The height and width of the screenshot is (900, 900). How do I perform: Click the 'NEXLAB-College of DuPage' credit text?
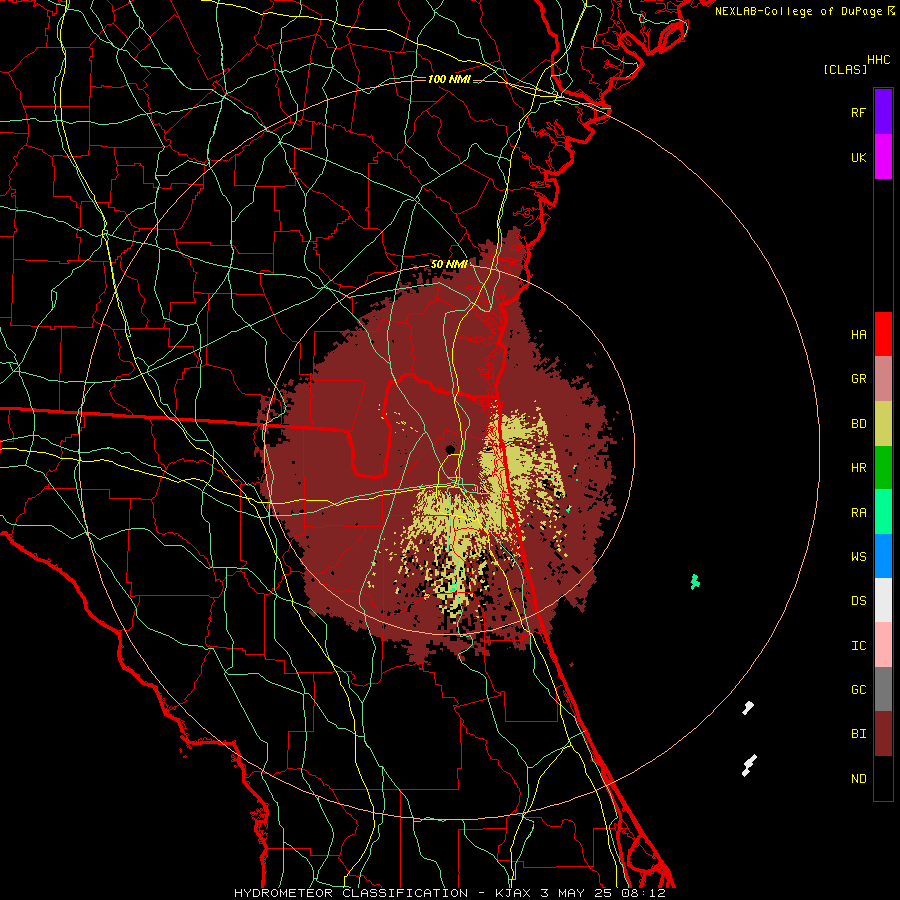click(x=798, y=11)
